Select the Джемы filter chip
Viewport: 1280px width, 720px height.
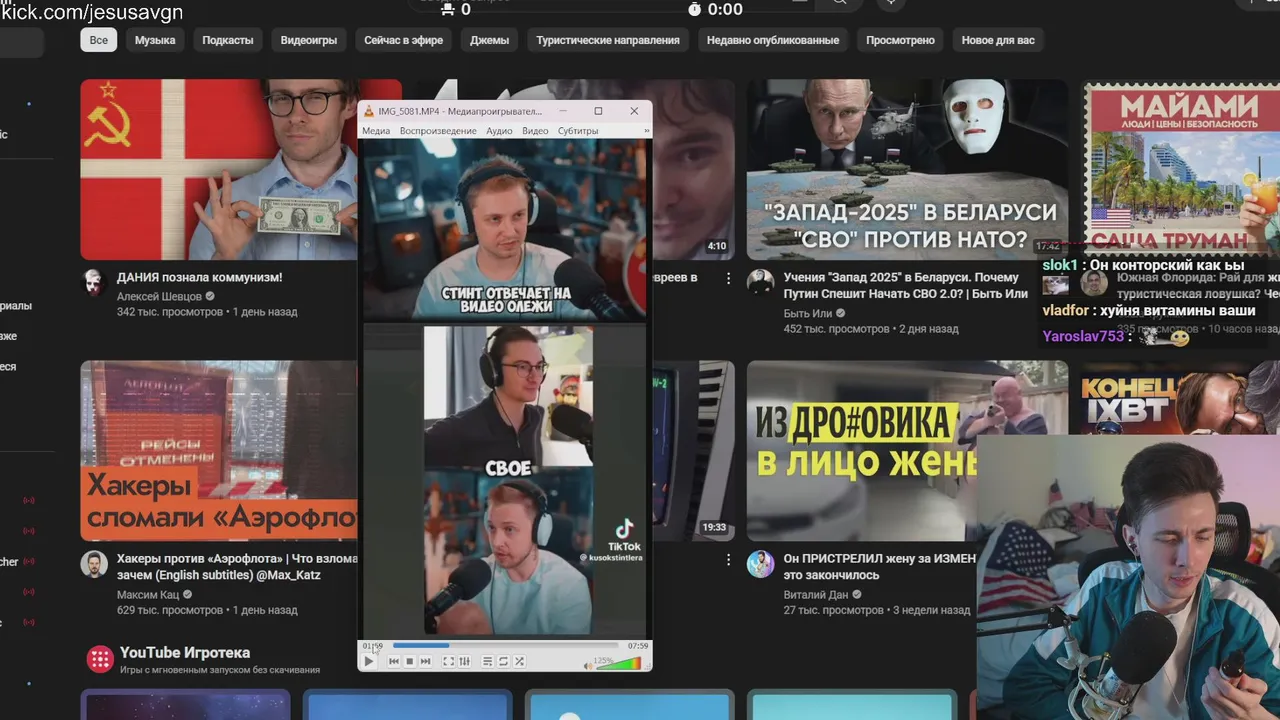click(x=490, y=40)
